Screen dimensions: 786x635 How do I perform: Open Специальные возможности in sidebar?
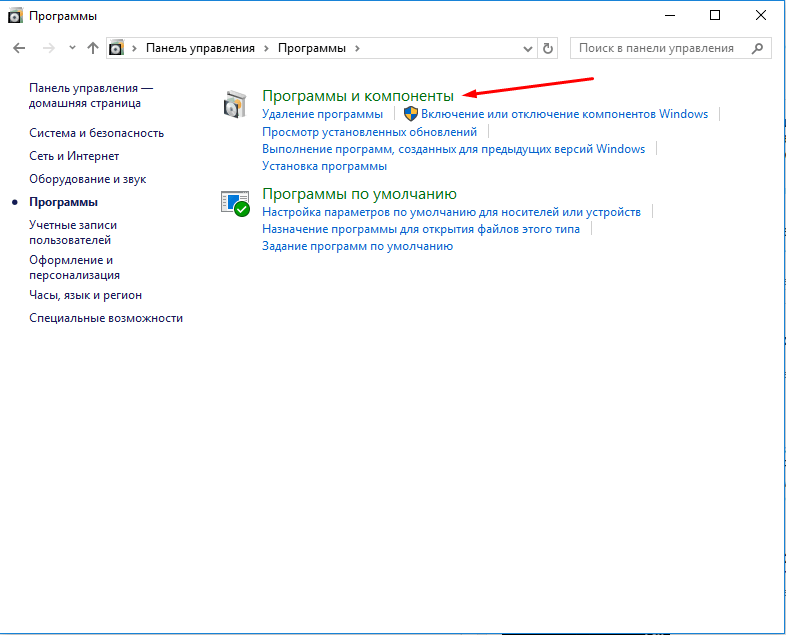point(106,318)
